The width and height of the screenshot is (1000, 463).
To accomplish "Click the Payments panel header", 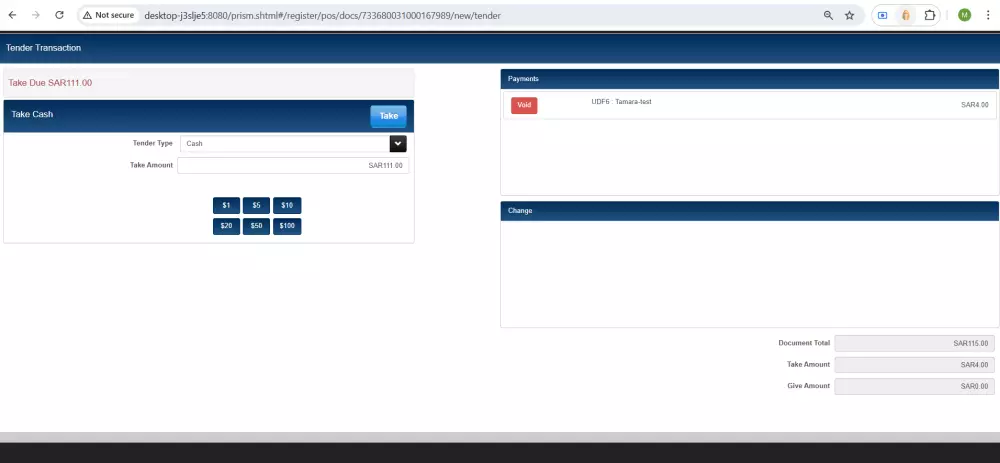I will (x=749, y=78).
